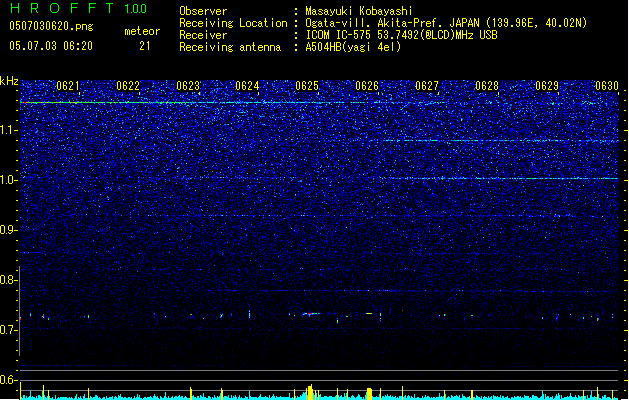Click the meteor count value 21

click(145, 46)
